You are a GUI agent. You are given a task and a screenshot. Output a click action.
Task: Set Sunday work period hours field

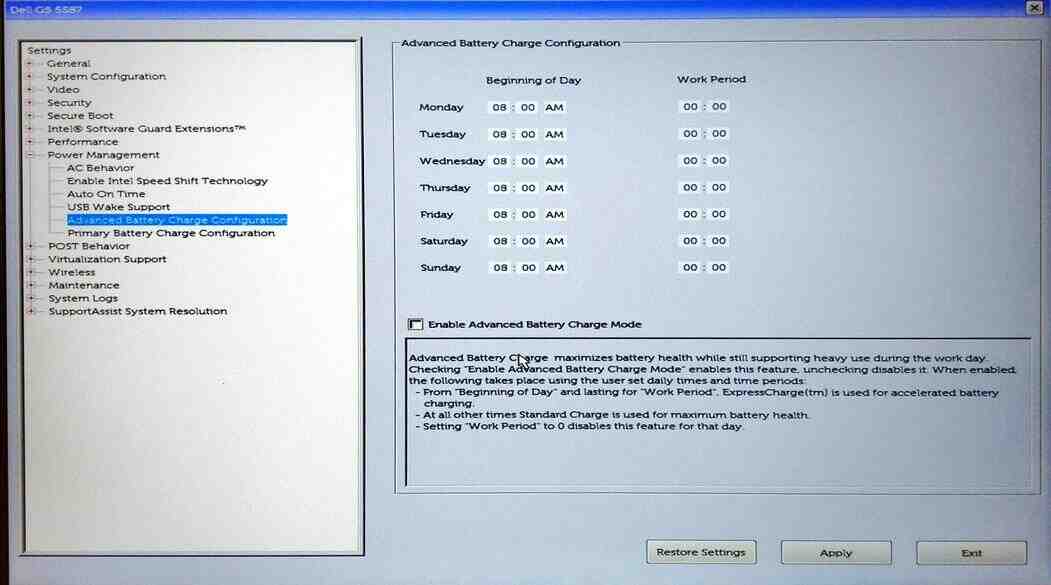(x=690, y=267)
